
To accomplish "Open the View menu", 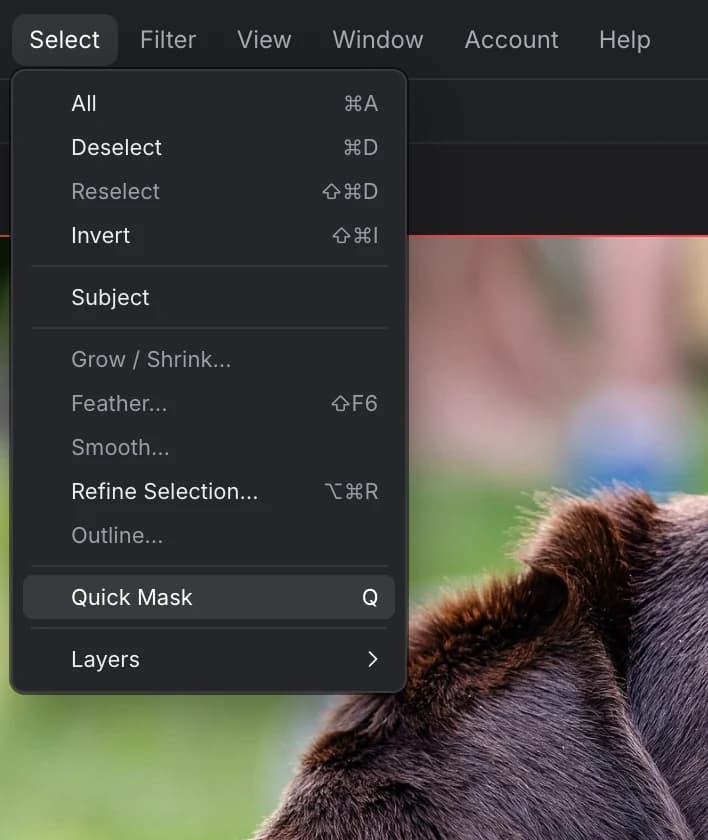I will [265, 40].
